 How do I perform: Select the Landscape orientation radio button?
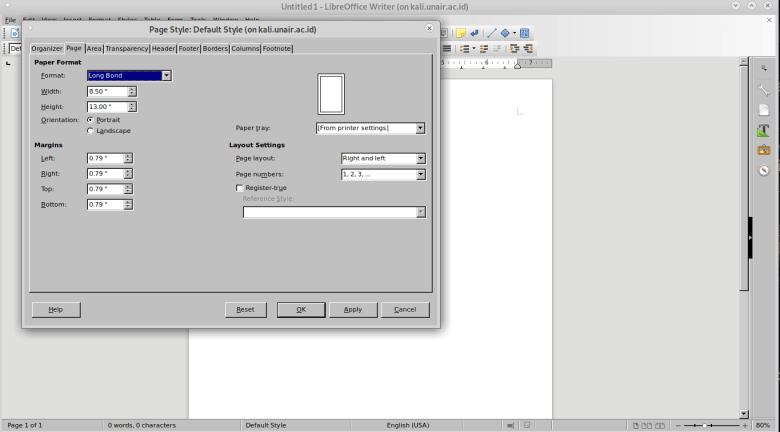tap(91, 131)
